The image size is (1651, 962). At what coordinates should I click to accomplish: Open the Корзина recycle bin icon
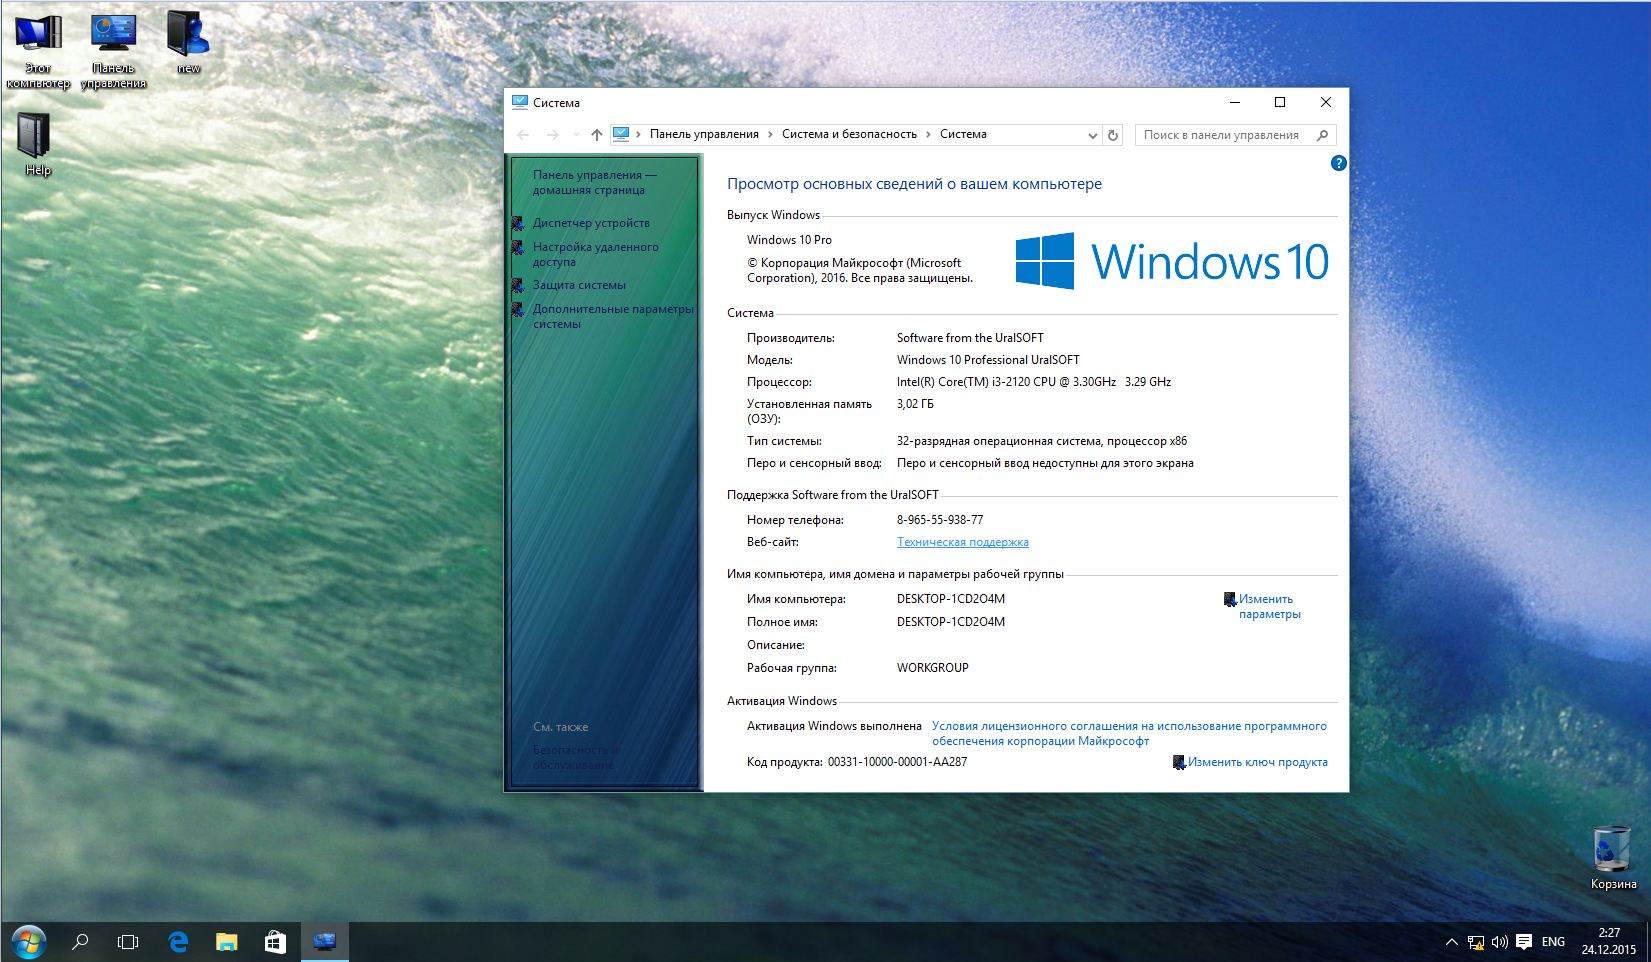1613,857
